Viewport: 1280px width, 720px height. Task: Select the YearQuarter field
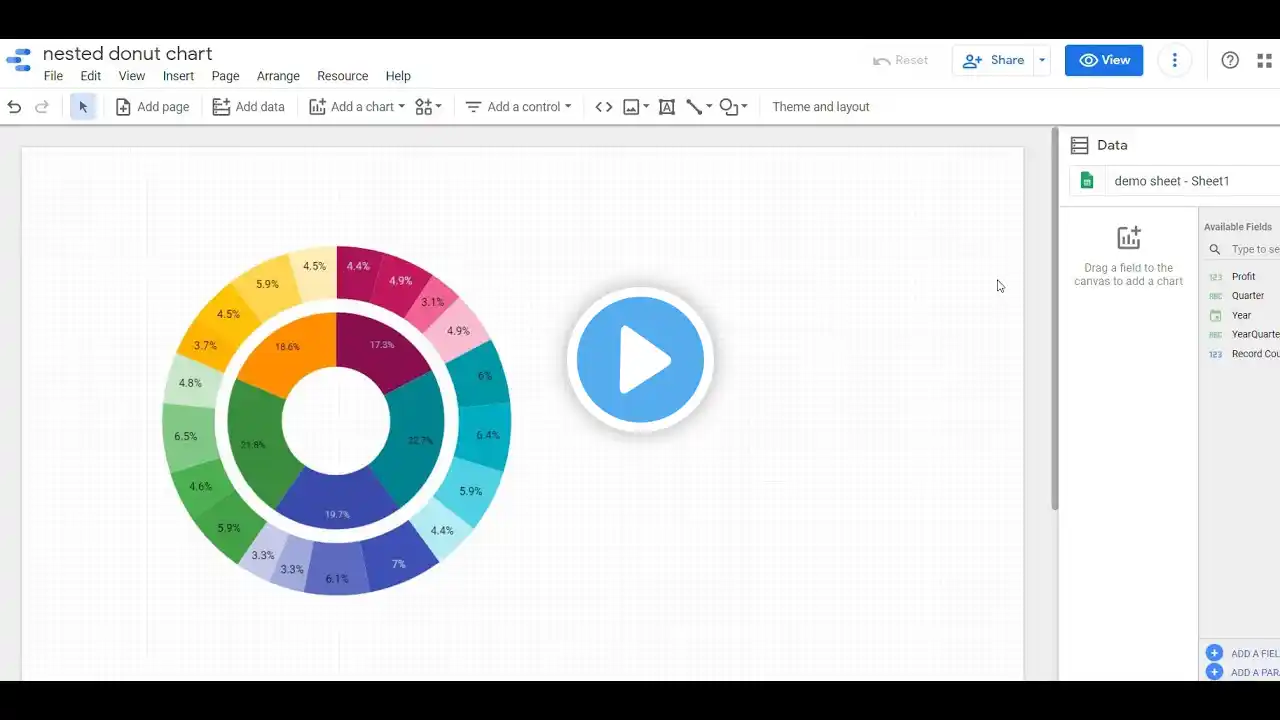(1243, 335)
